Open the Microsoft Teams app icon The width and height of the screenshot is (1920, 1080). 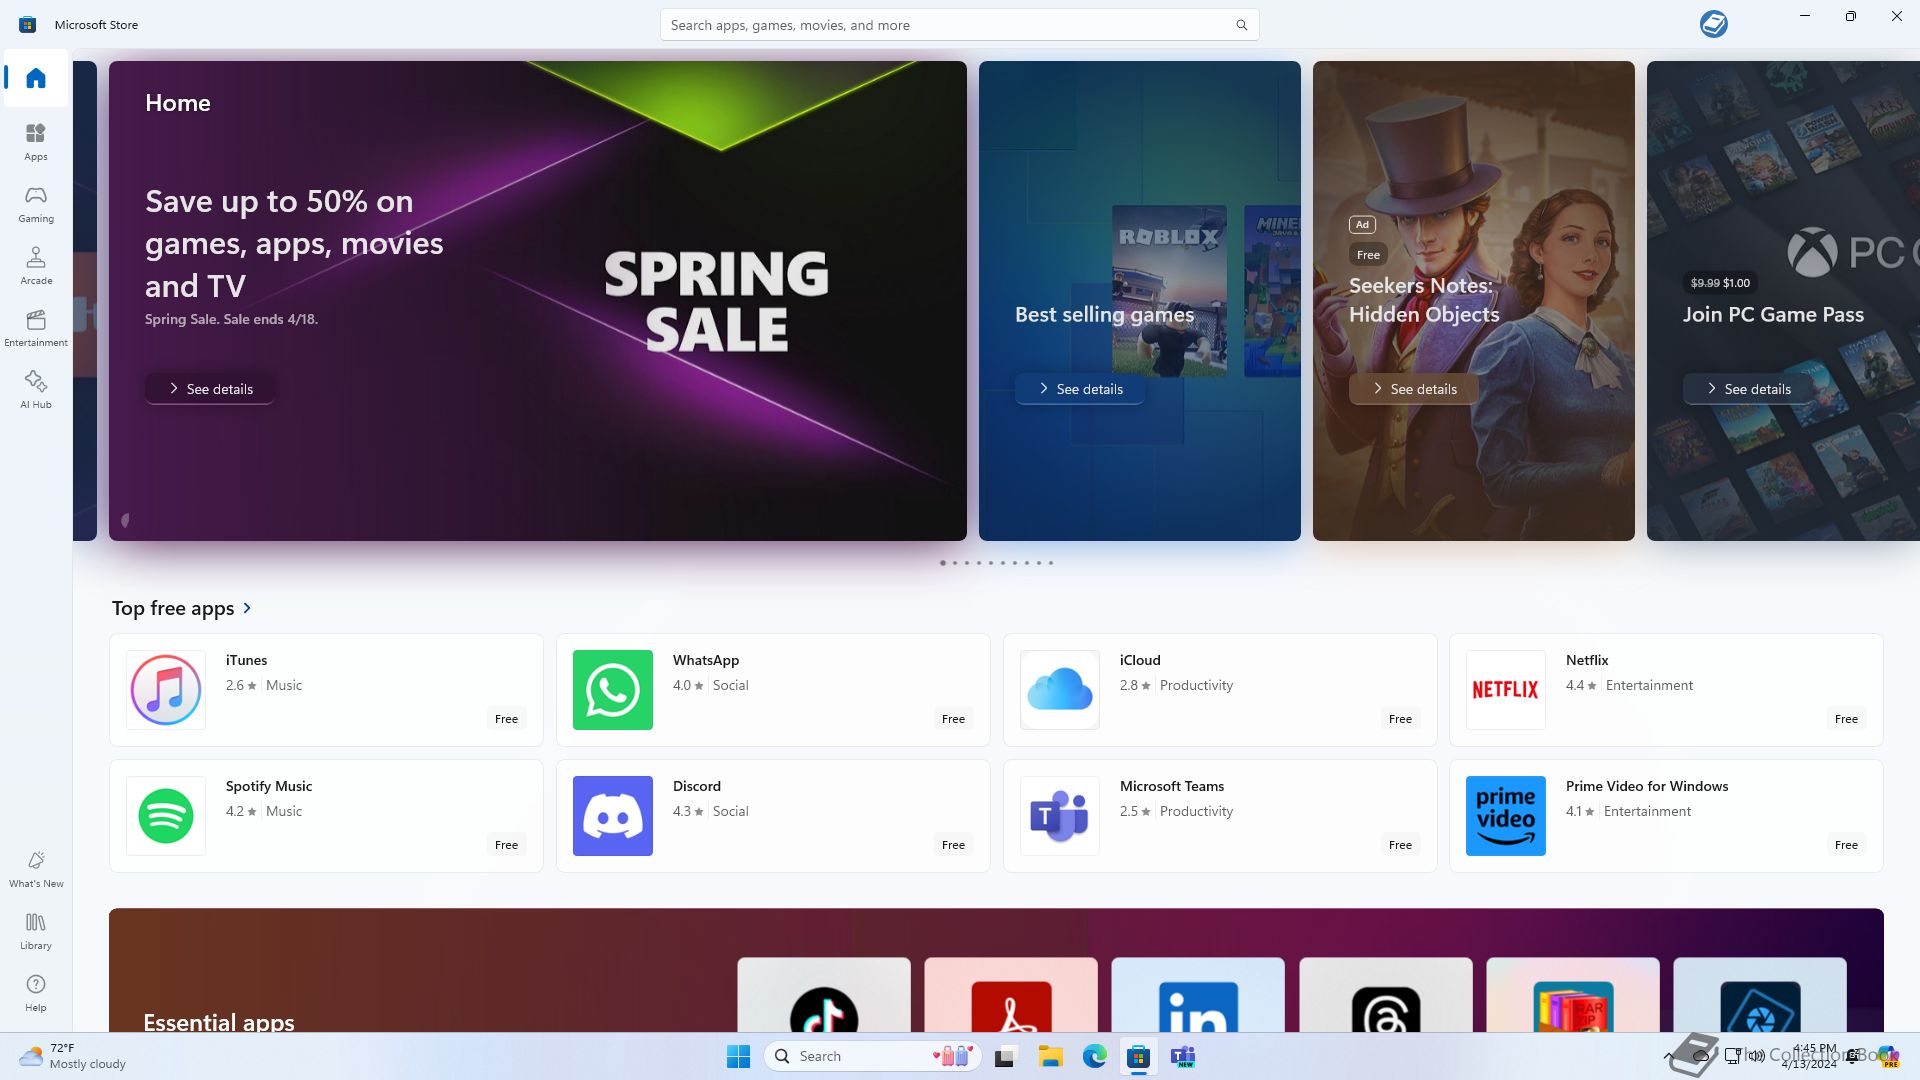tap(1060, 816)
